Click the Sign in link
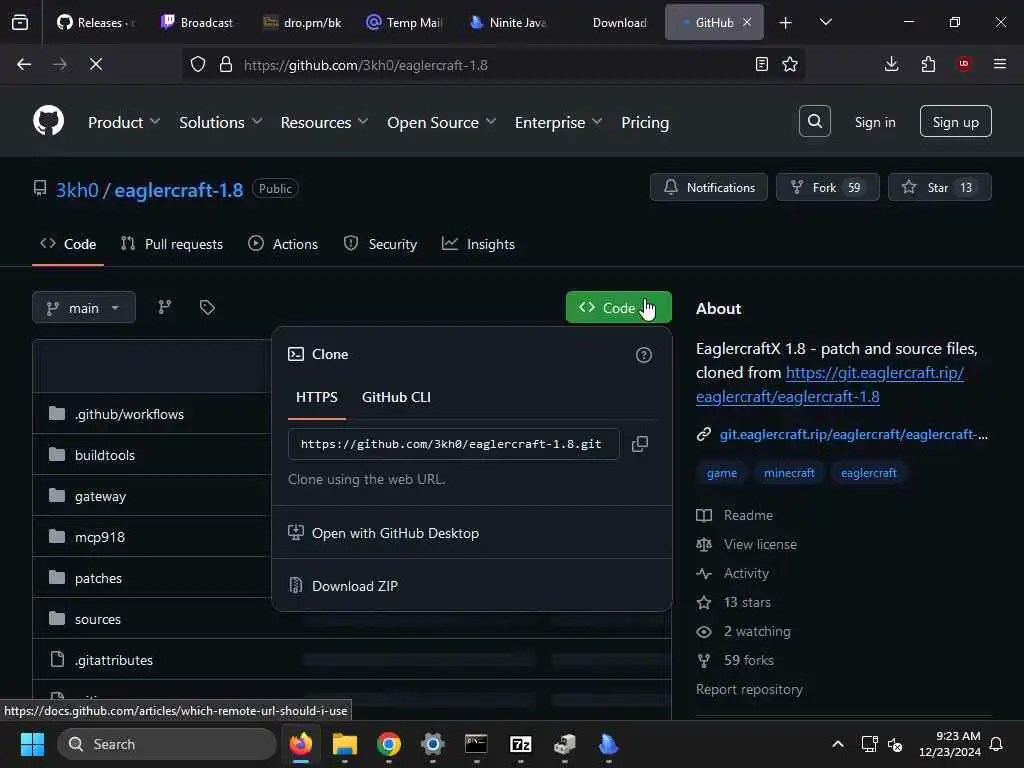Viewport: 1024px width, 768px height. 874,122
